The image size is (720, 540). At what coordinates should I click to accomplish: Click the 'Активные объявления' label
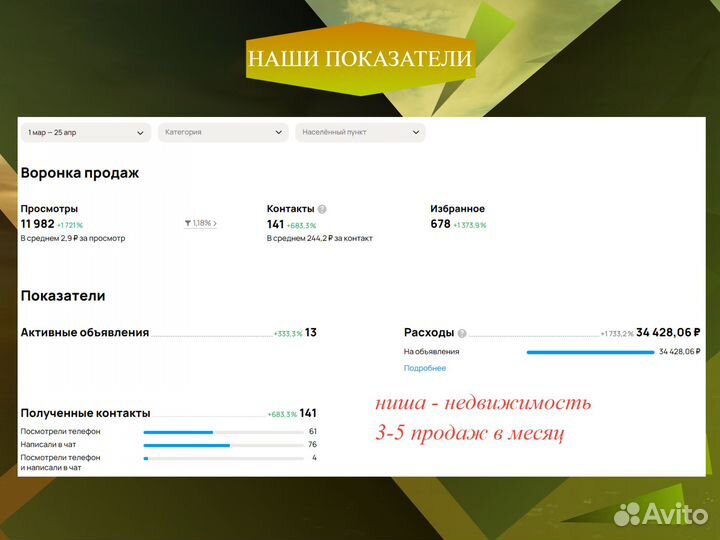85,332
